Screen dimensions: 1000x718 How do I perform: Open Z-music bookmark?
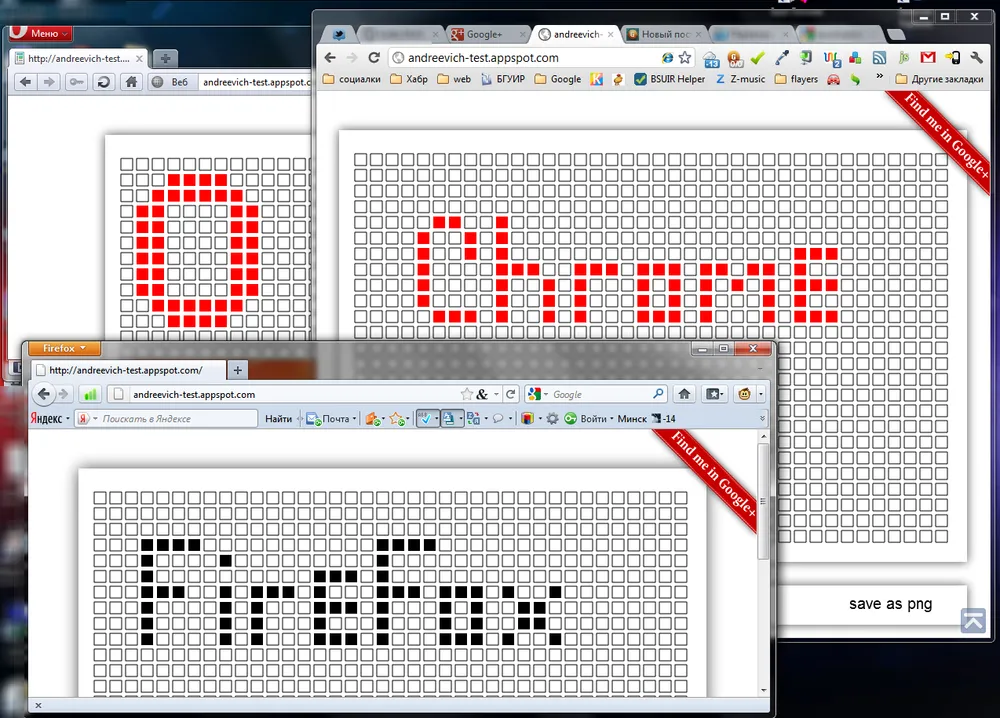740,79
